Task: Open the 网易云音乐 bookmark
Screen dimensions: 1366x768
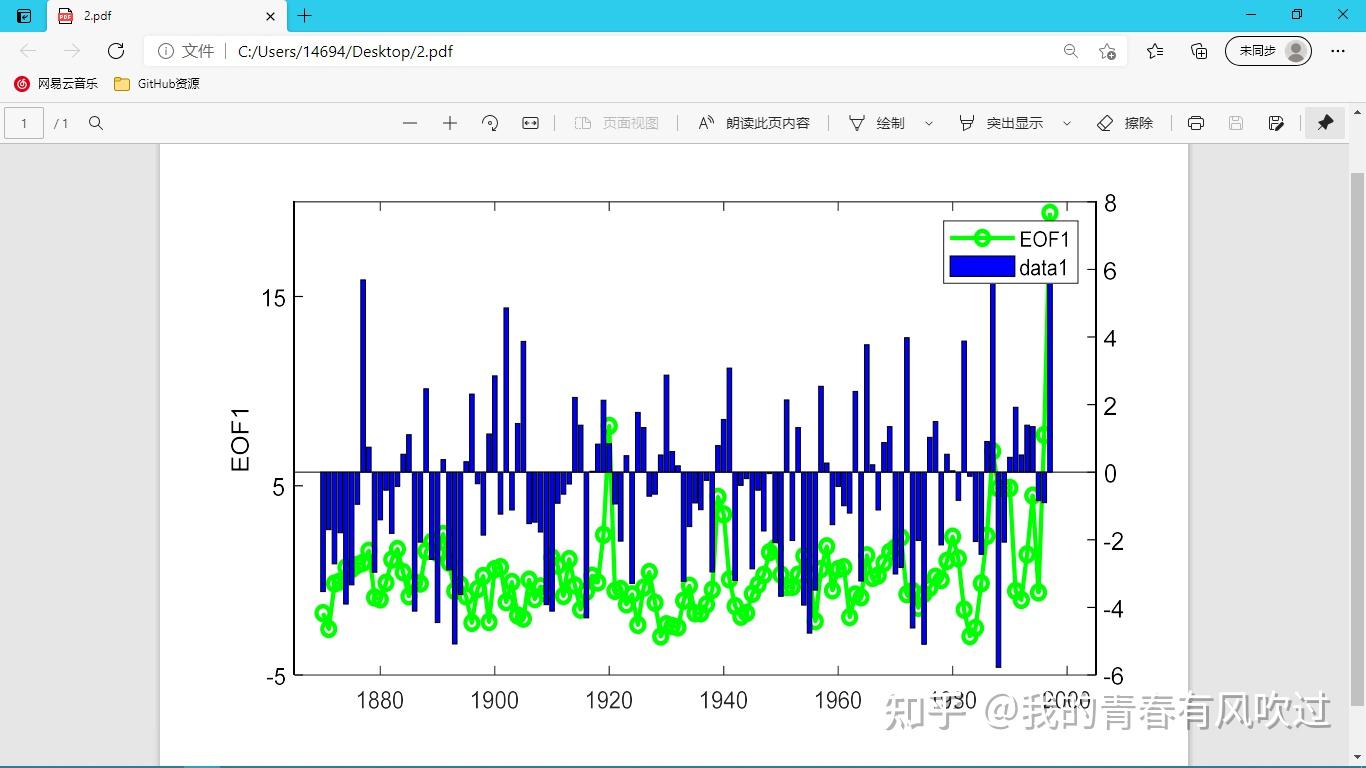Action: (x=56, y=84)
